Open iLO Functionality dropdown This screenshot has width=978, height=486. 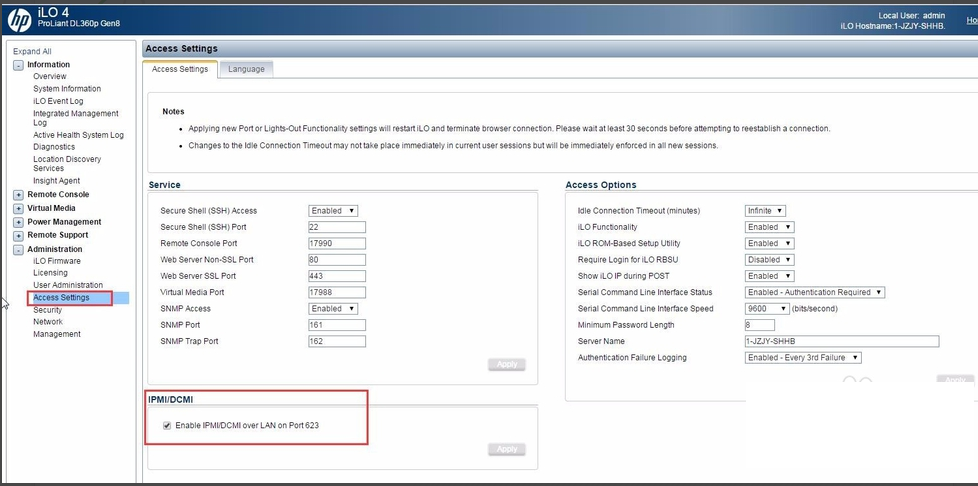click(x=770, y=227)
